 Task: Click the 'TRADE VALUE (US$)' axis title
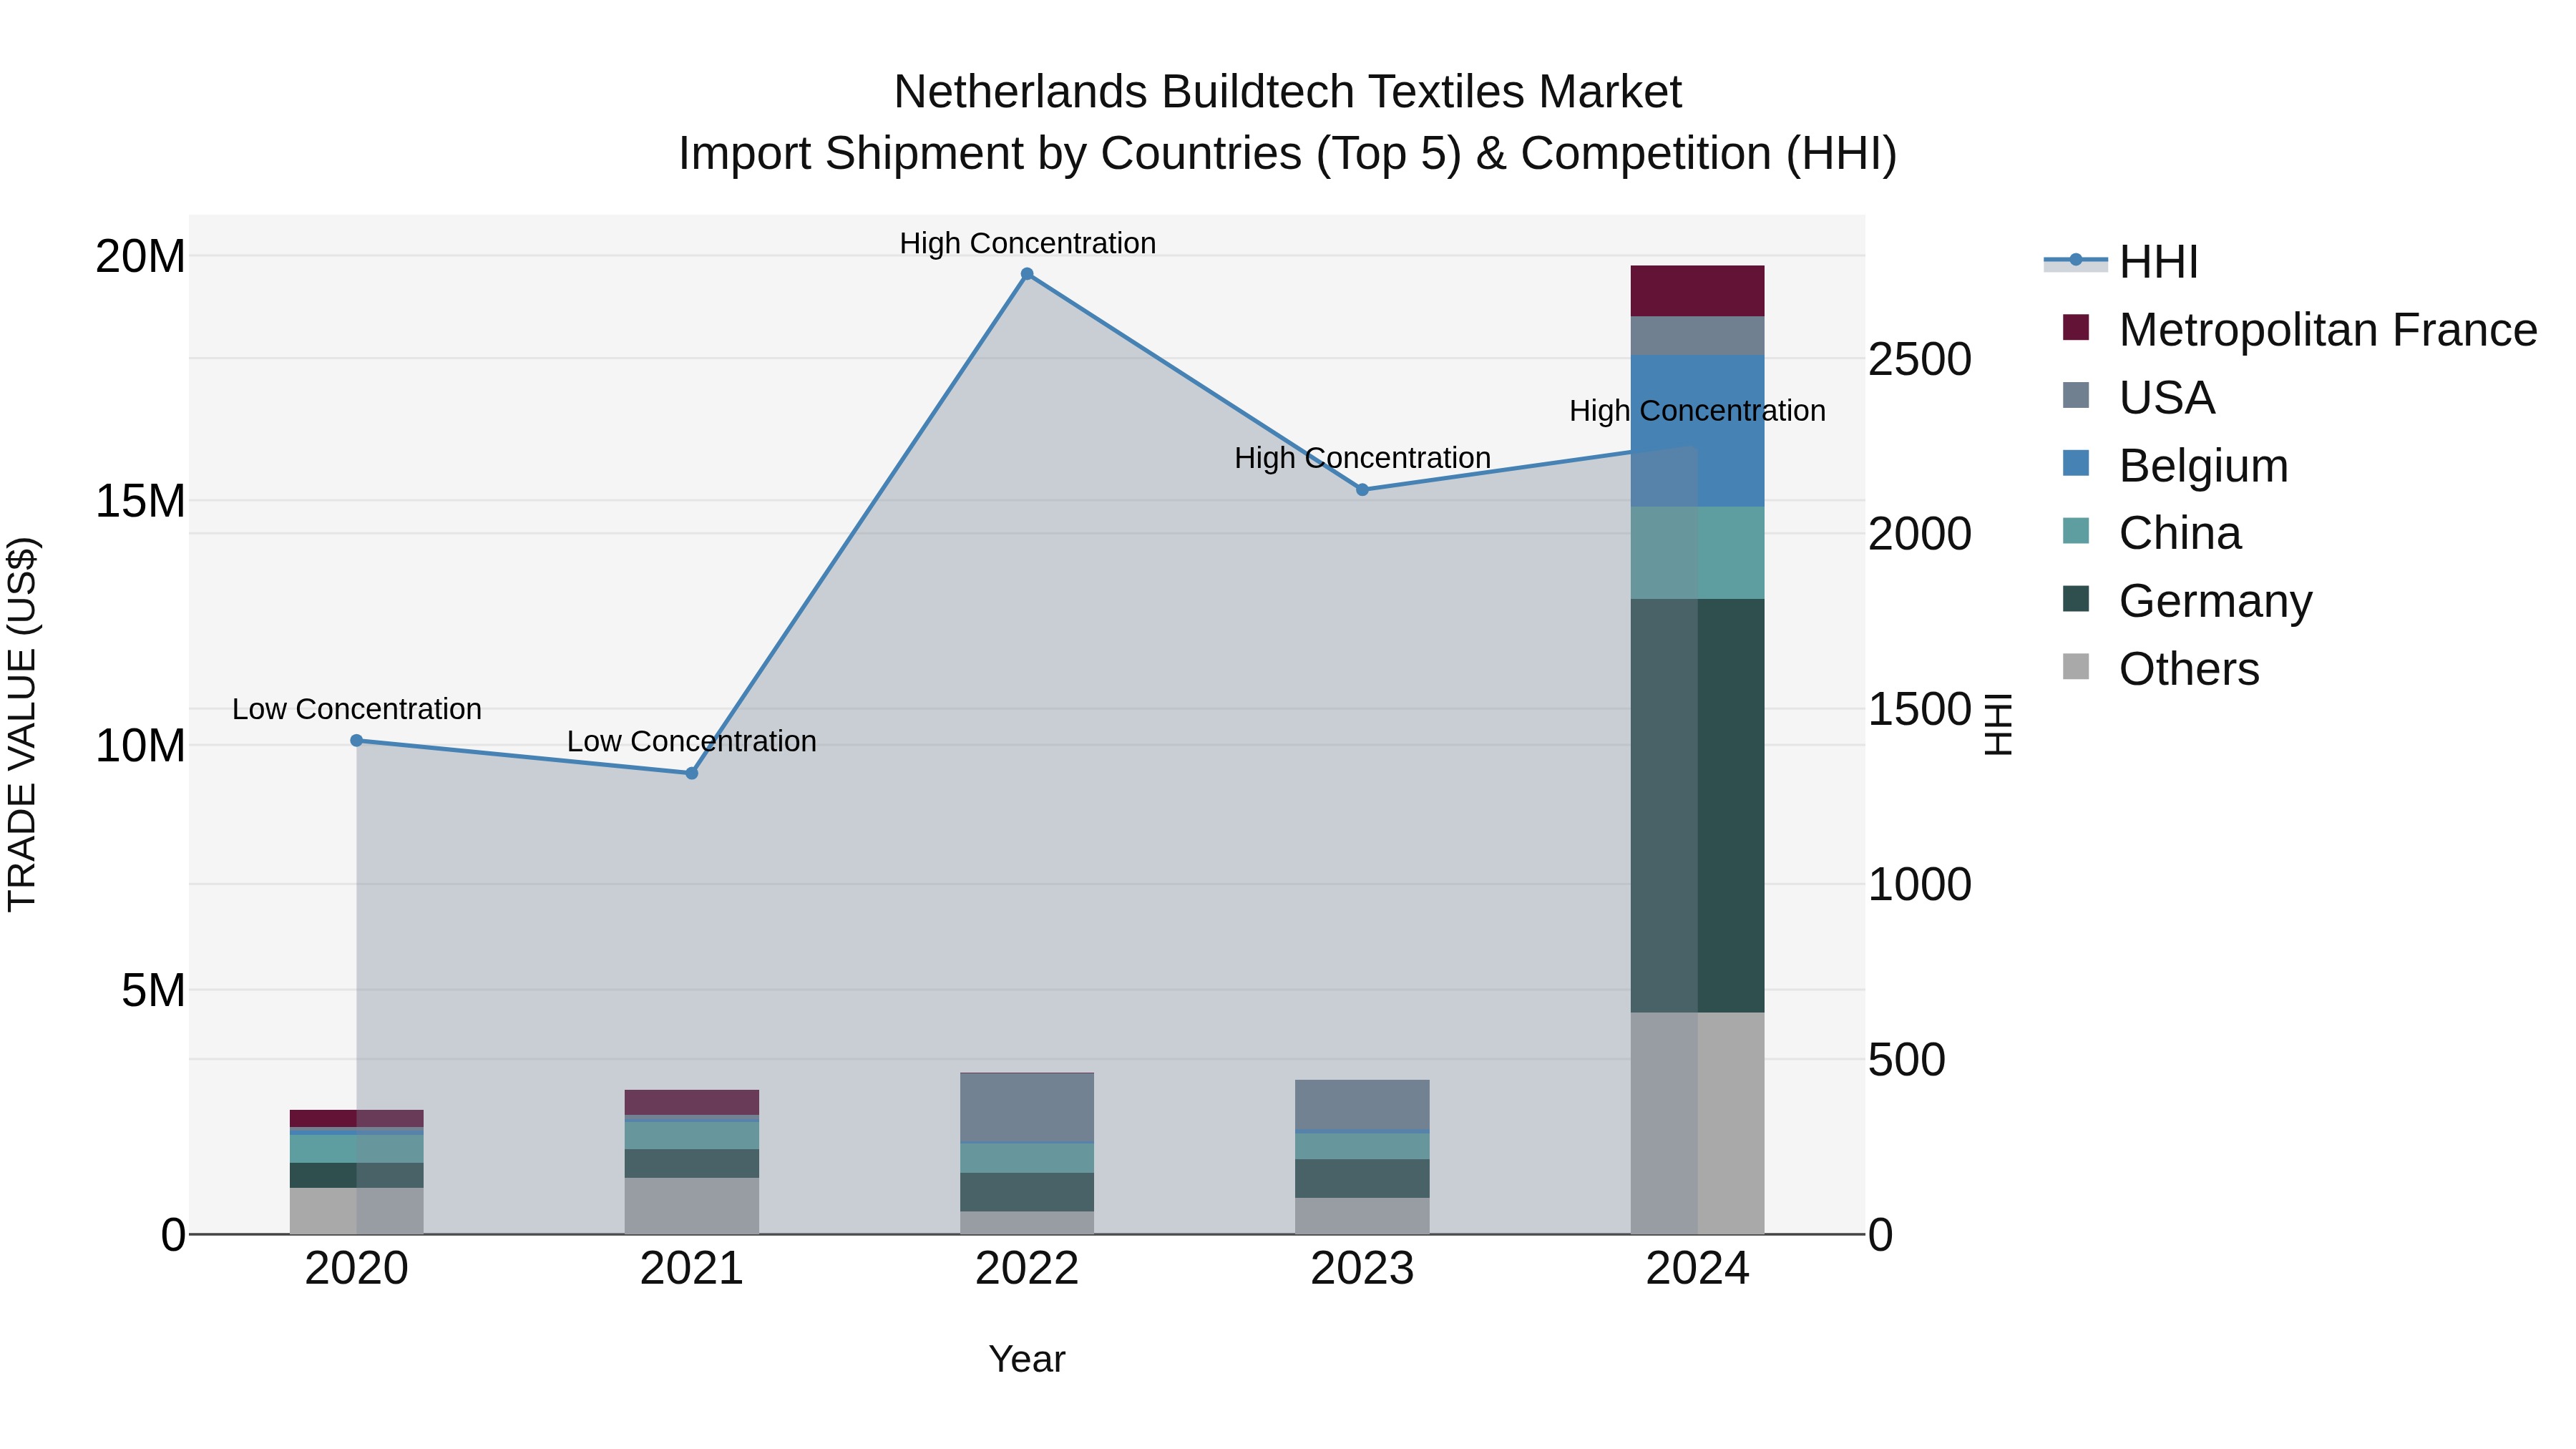pyautogui.click(x=22, y=724)
